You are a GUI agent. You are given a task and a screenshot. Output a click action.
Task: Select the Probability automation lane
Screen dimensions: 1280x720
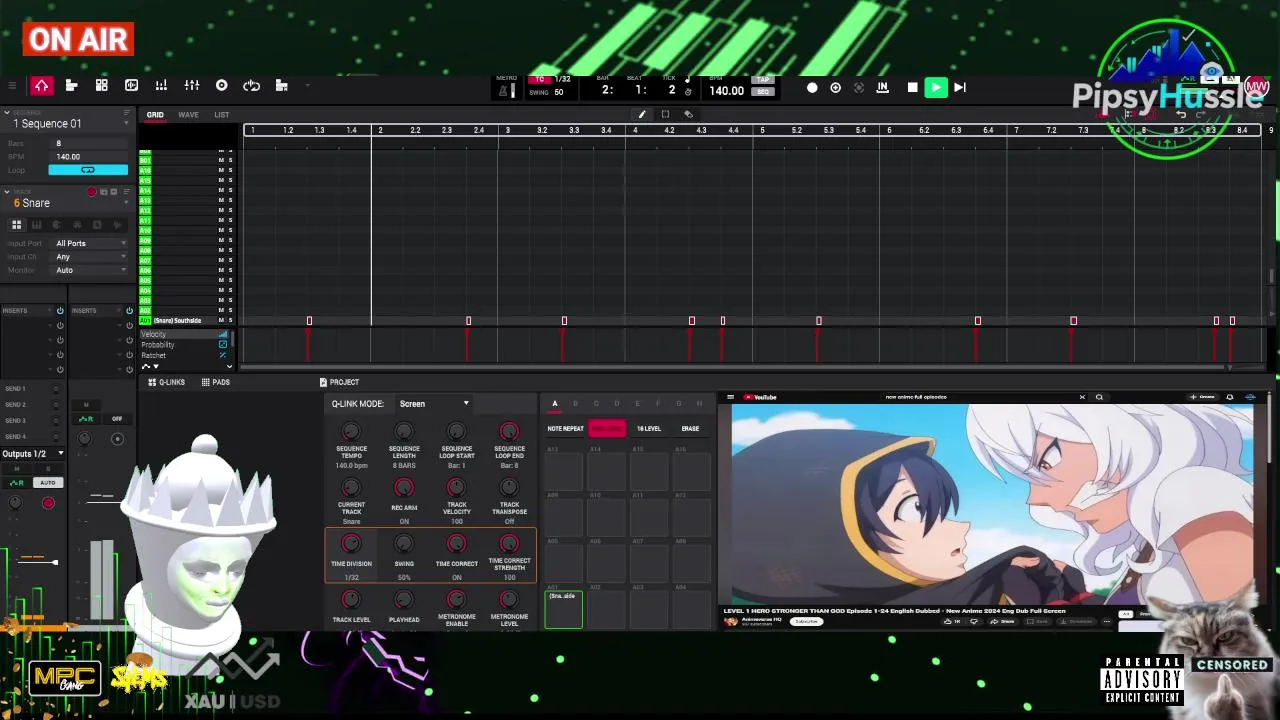point(184,345)
